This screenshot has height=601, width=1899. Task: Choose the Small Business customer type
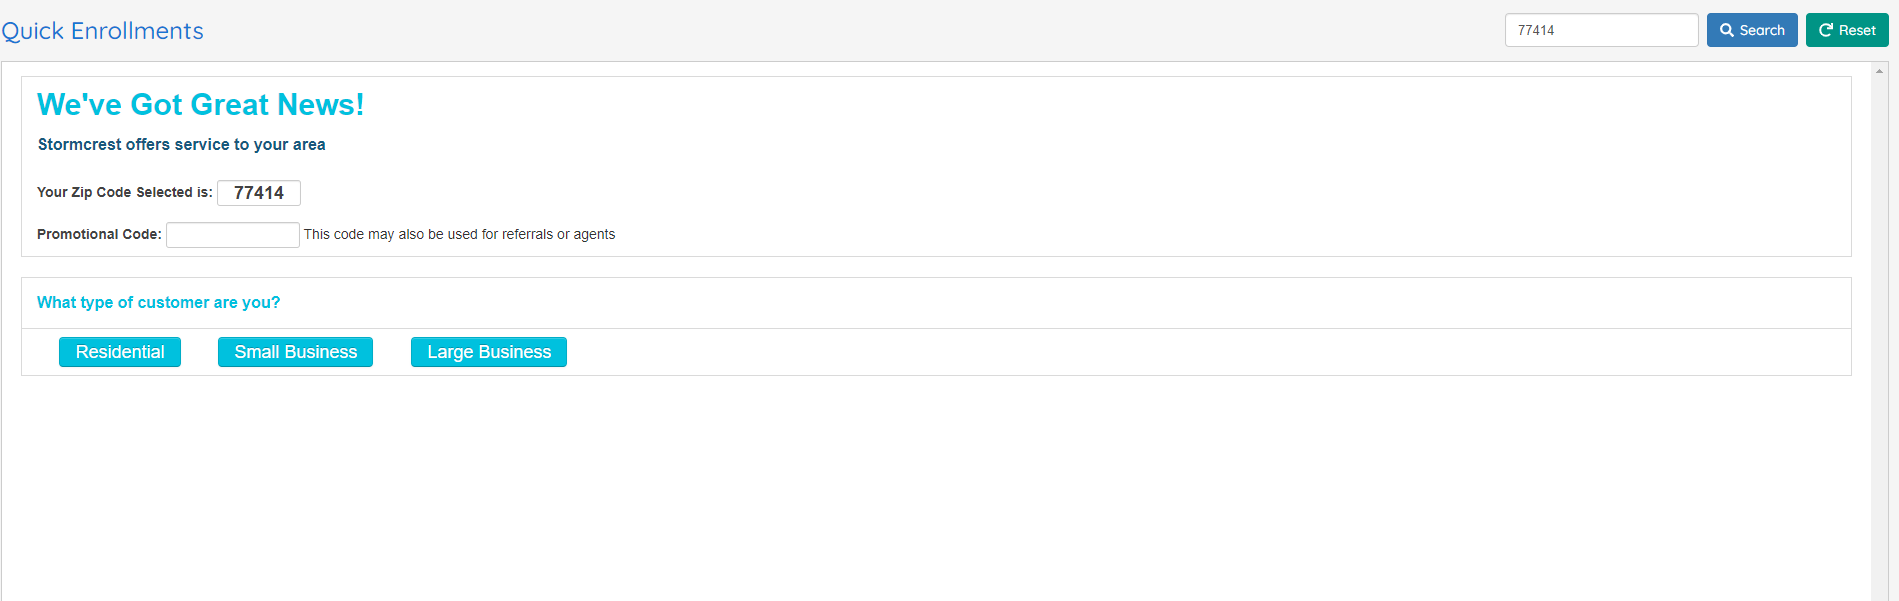tap(295, 352)
